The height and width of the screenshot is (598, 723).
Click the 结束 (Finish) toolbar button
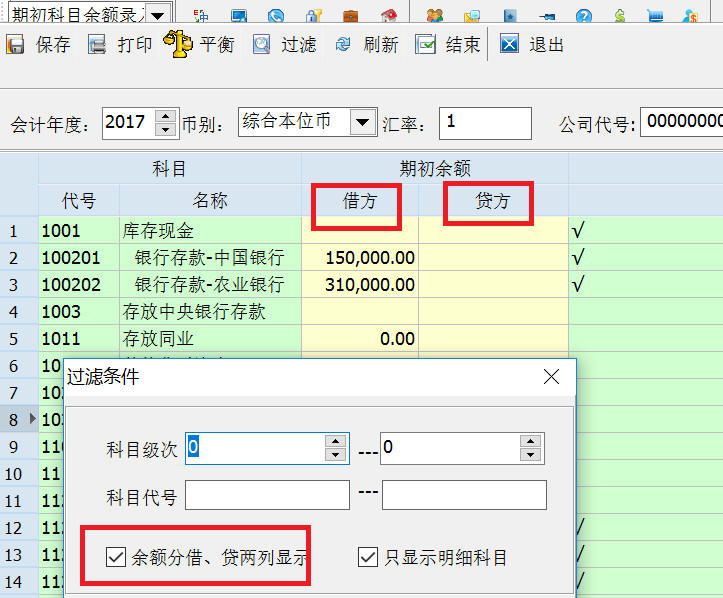[448, 45]
